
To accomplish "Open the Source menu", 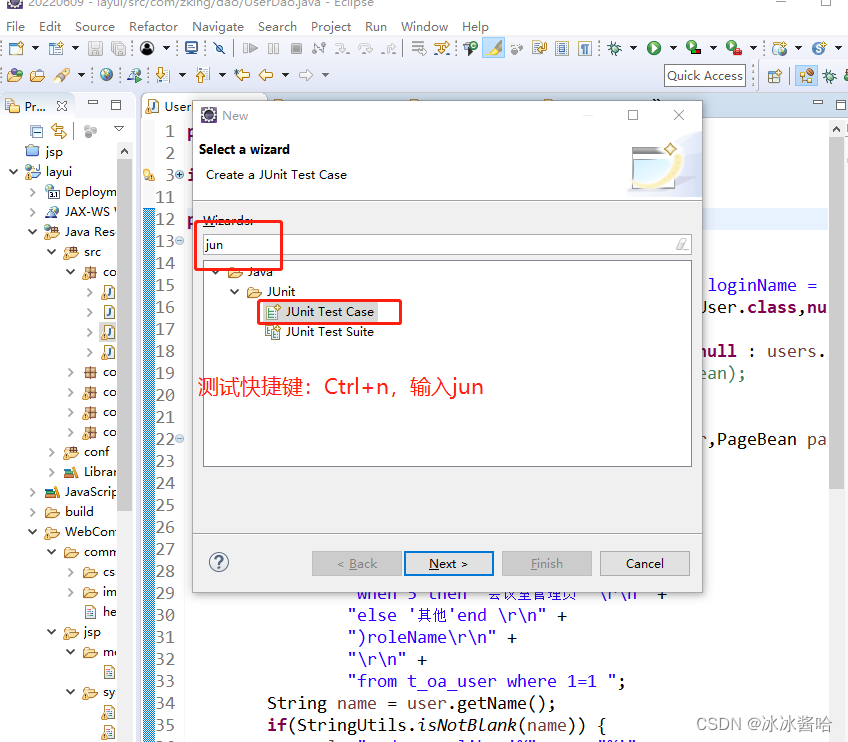I will 95,26.
